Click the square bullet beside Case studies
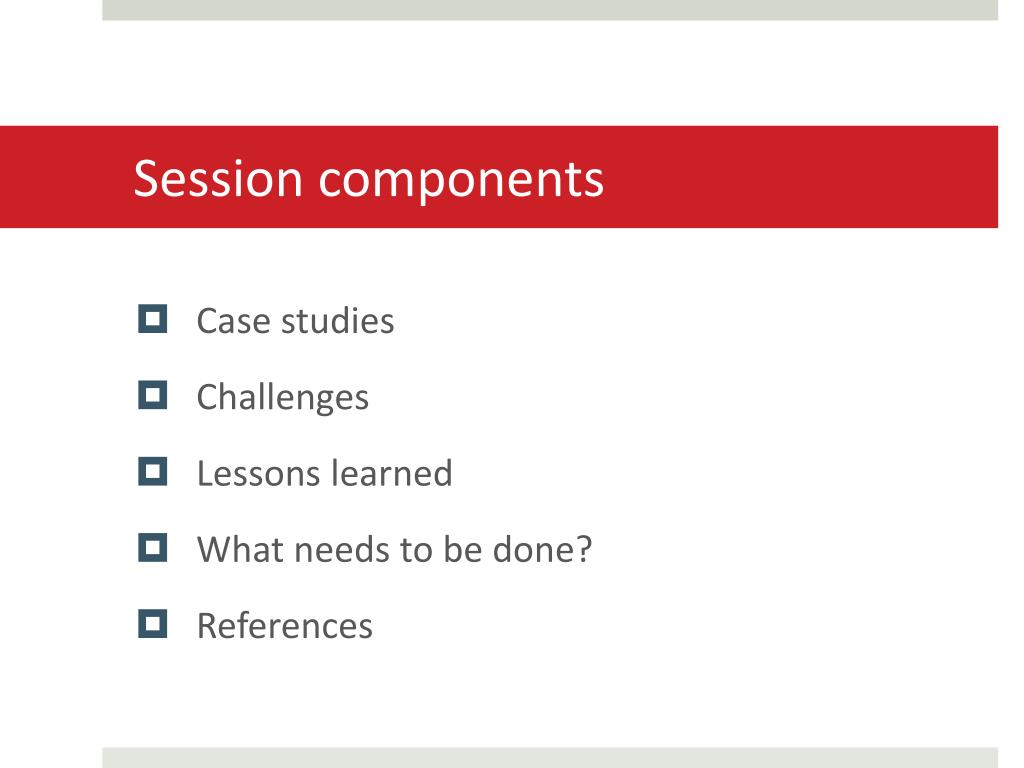 click(x=152, y=319)
